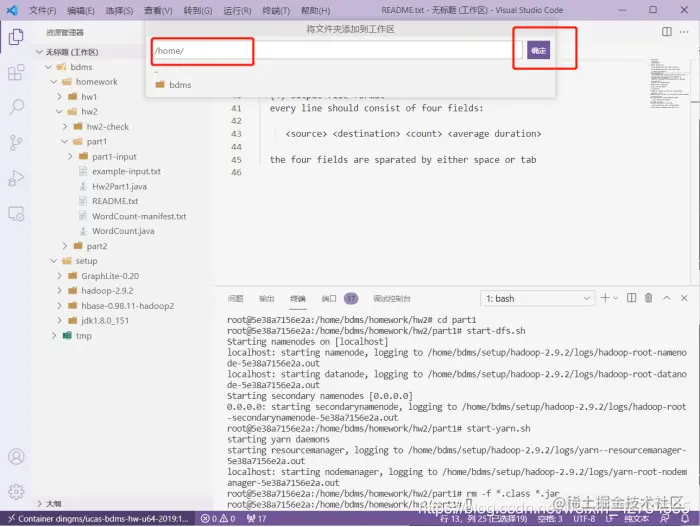Viewport: 700px width, 527px height.
Task: Click the /home/ path input field
Action: click(337, 50)
